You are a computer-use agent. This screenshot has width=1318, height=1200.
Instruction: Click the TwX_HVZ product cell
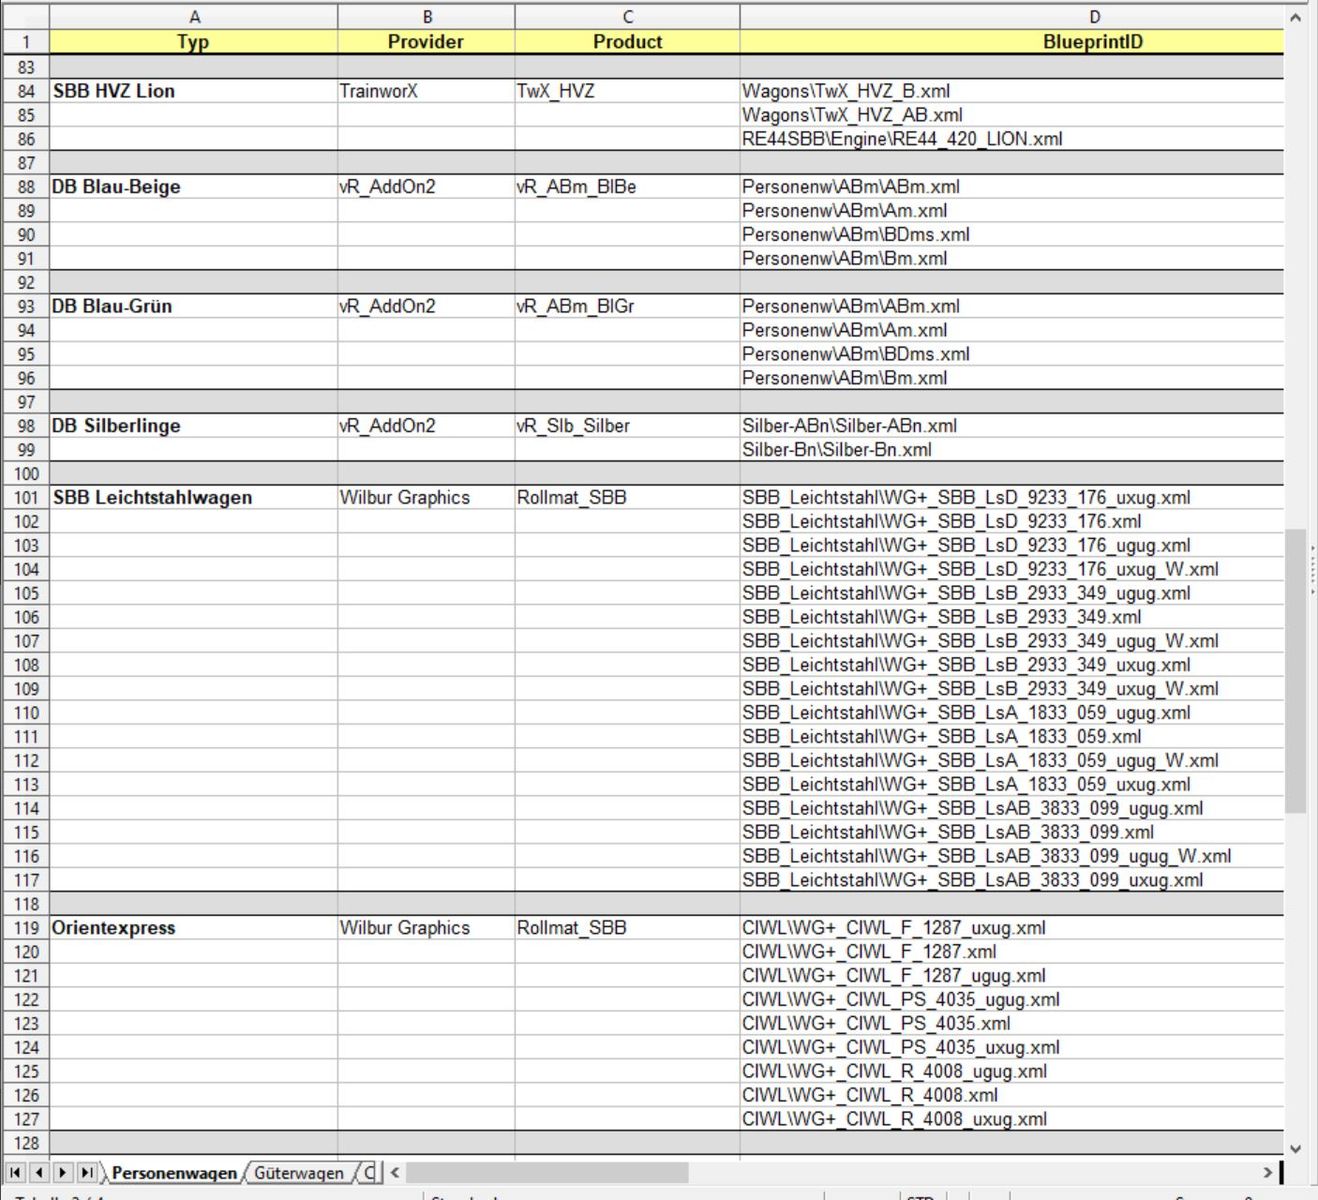(x=628, y=91)
